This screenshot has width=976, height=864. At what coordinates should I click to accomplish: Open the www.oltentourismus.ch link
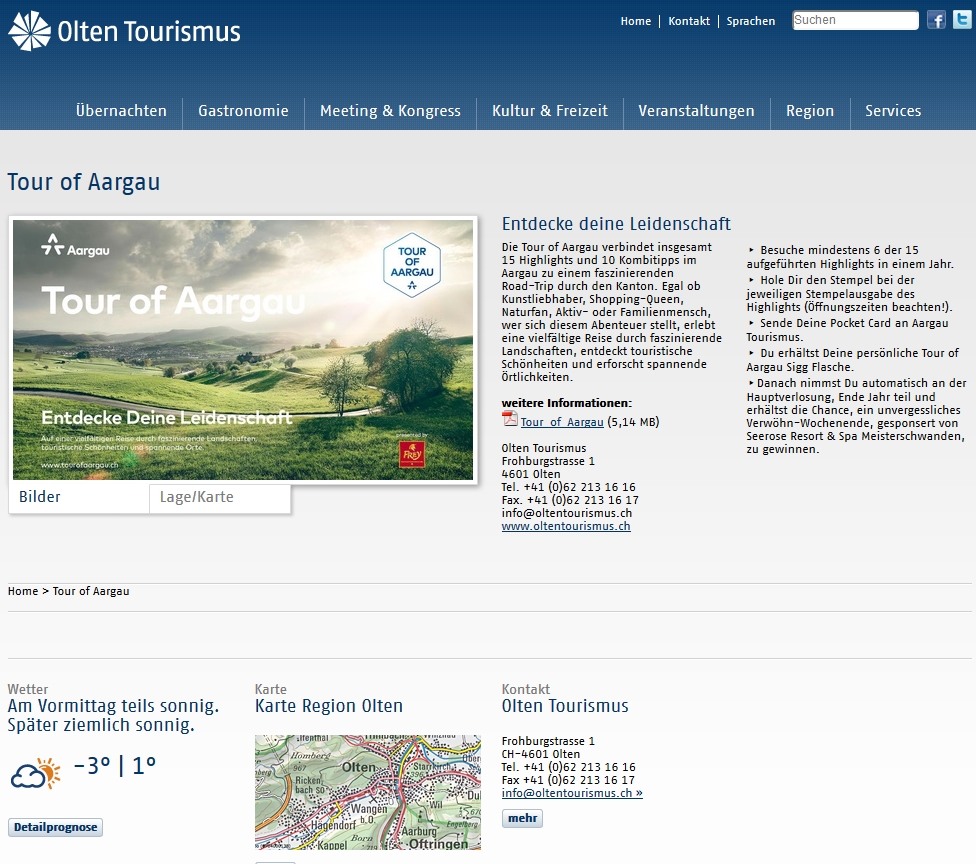pos(566,526)
